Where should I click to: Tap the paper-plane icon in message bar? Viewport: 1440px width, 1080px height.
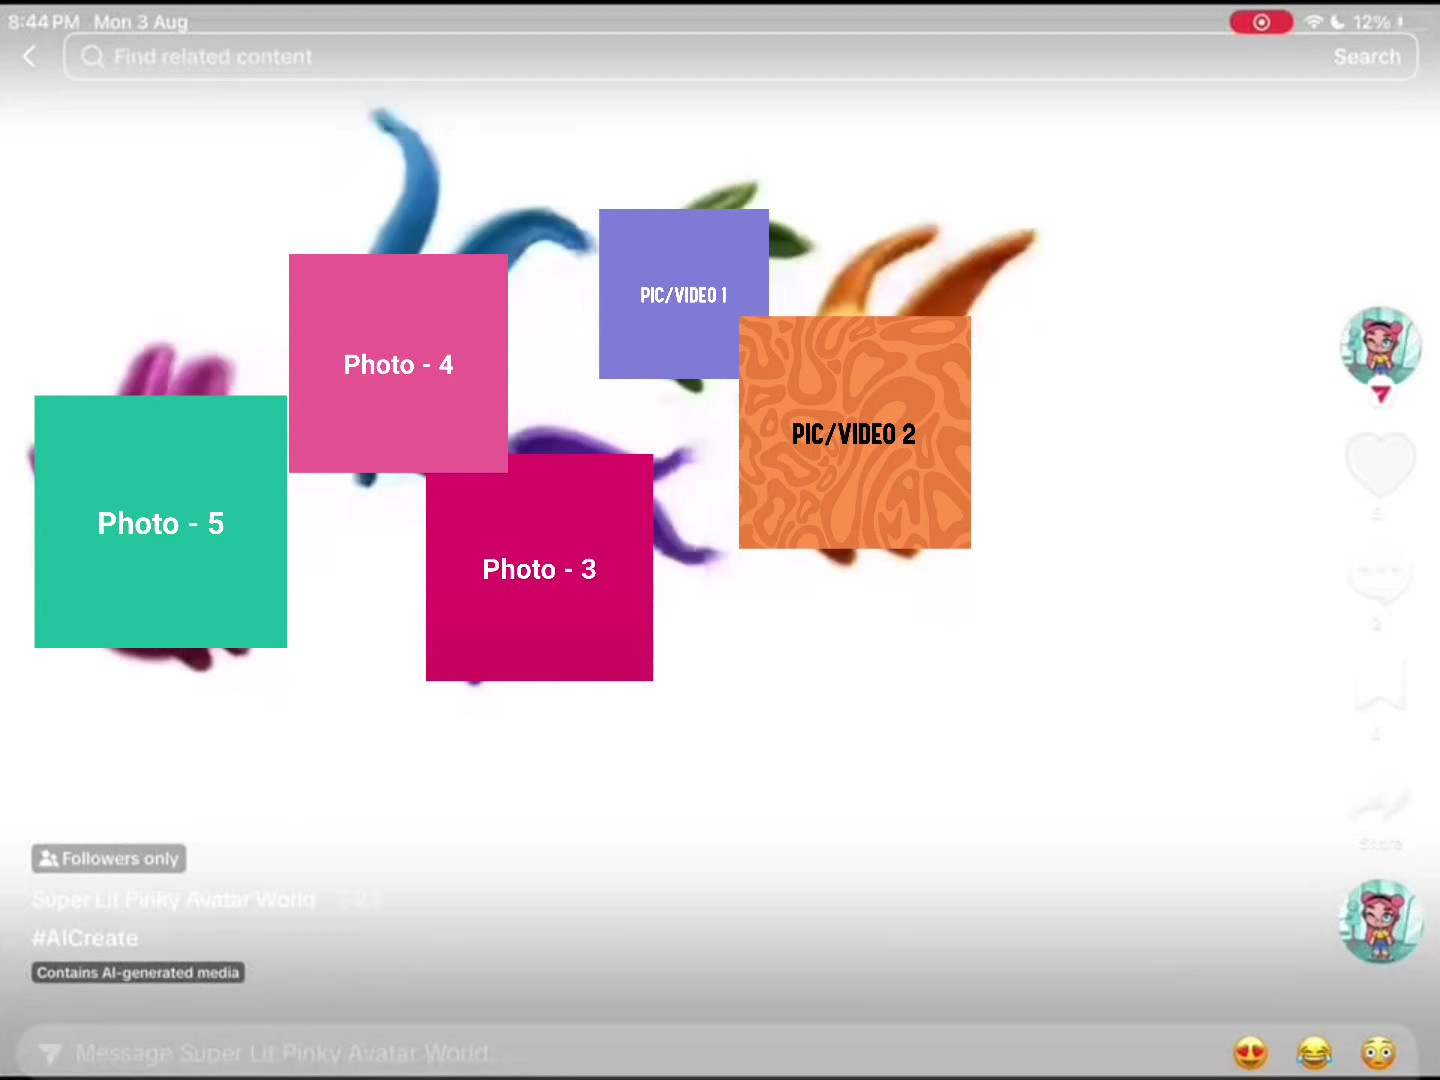coord(49,1053)
